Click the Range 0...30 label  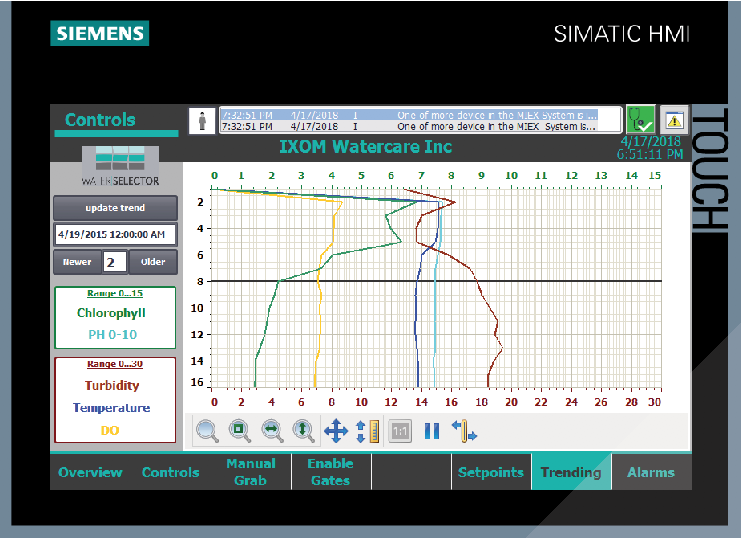click(x=115, y=364)
